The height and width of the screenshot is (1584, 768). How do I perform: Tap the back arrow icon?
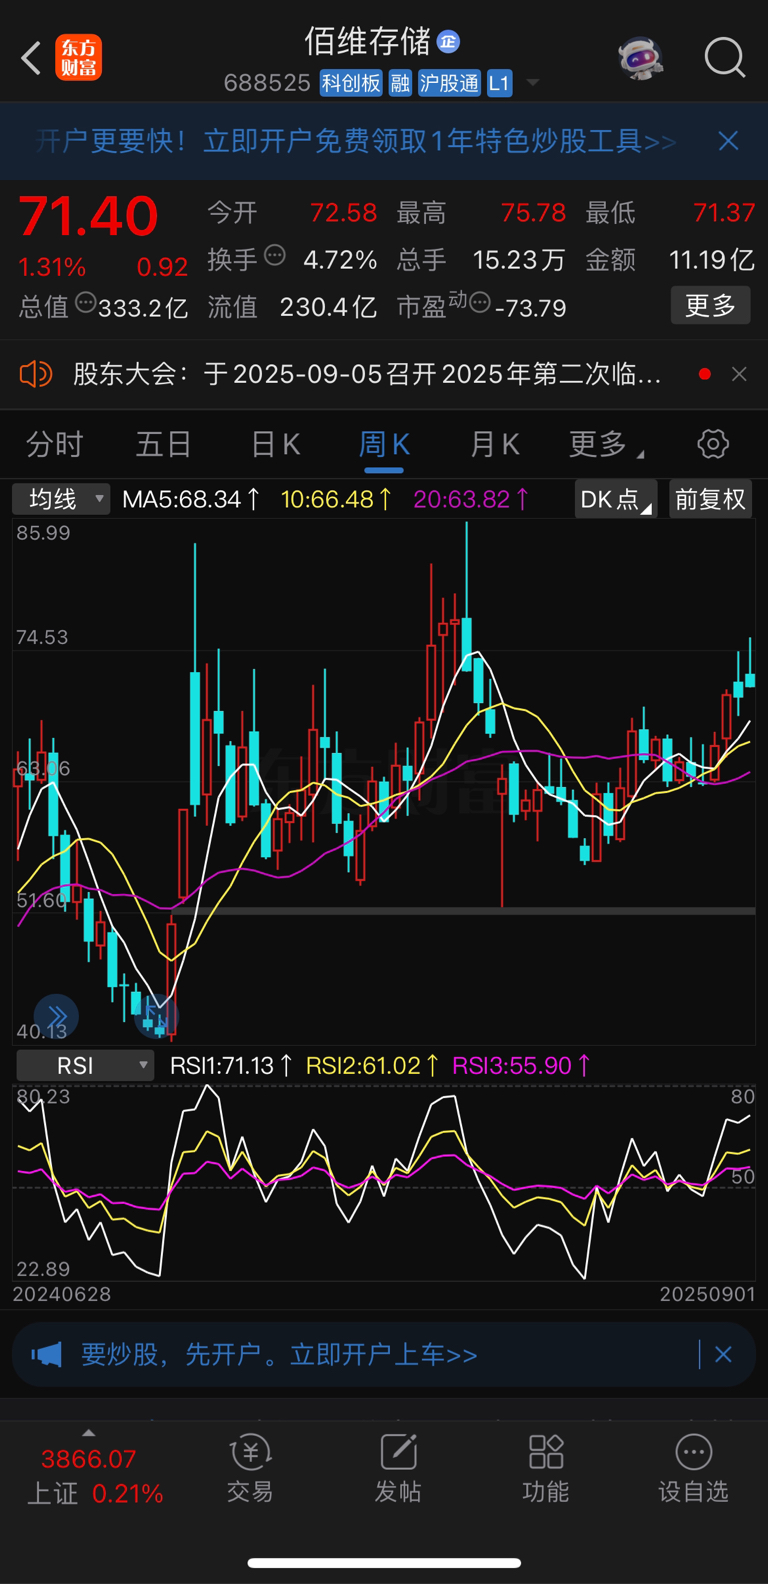click(x=31, y=58)
